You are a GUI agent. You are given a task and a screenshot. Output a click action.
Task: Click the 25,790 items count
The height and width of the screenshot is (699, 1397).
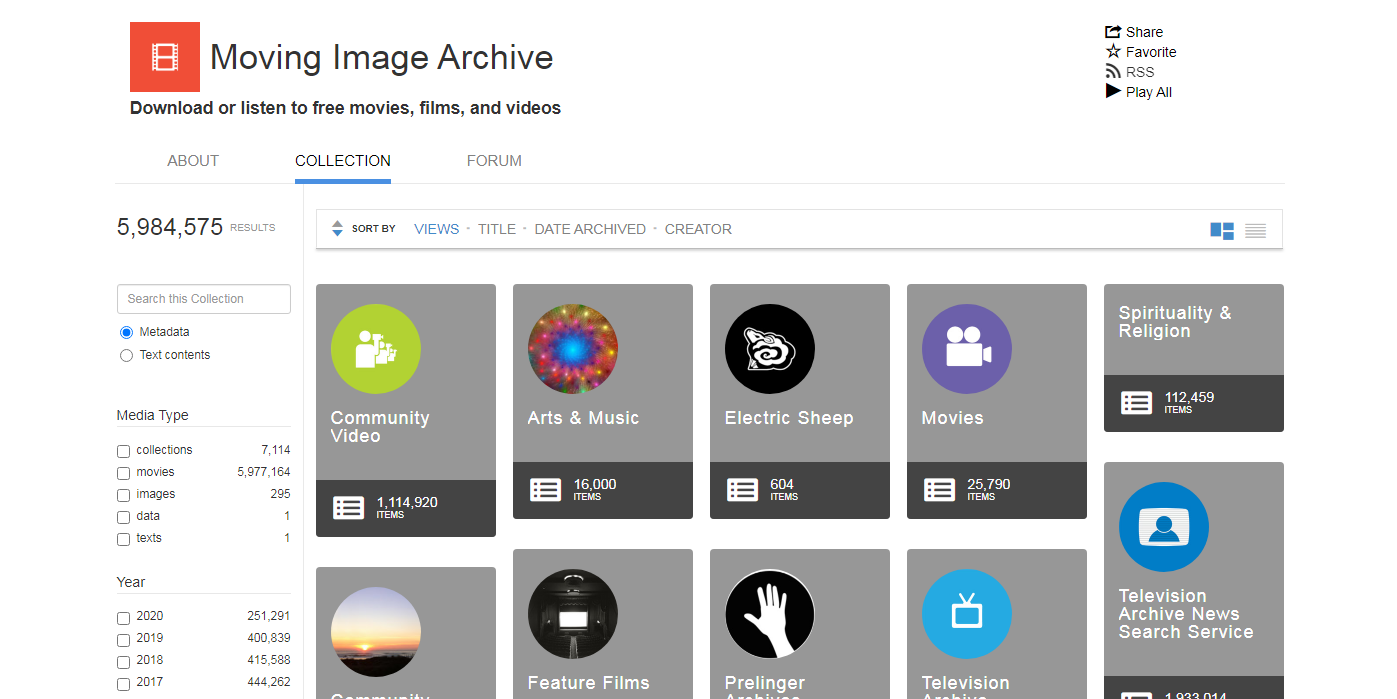[989, 484]
